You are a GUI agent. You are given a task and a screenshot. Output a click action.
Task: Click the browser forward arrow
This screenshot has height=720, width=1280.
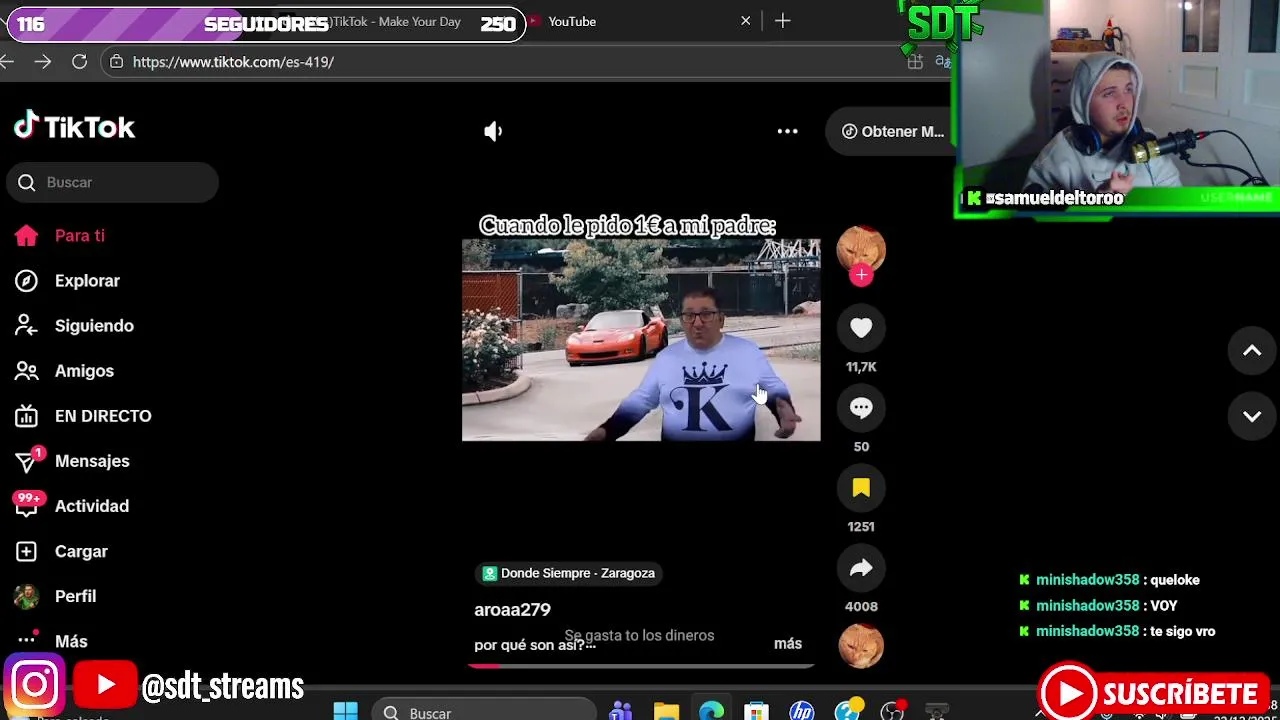42,62
